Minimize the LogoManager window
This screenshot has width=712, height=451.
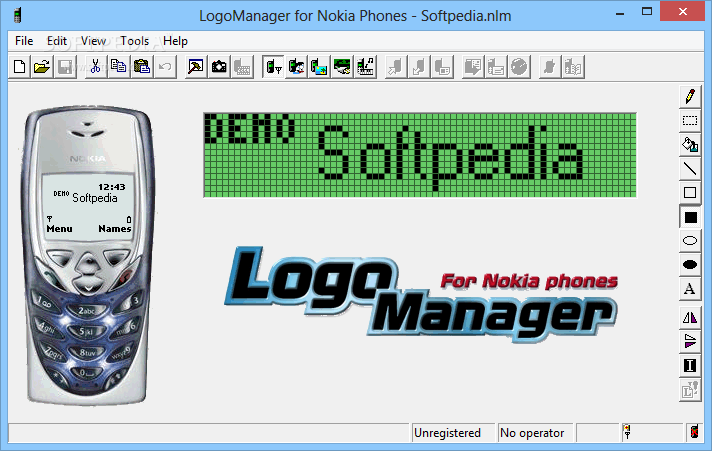(x=620, y=12)
